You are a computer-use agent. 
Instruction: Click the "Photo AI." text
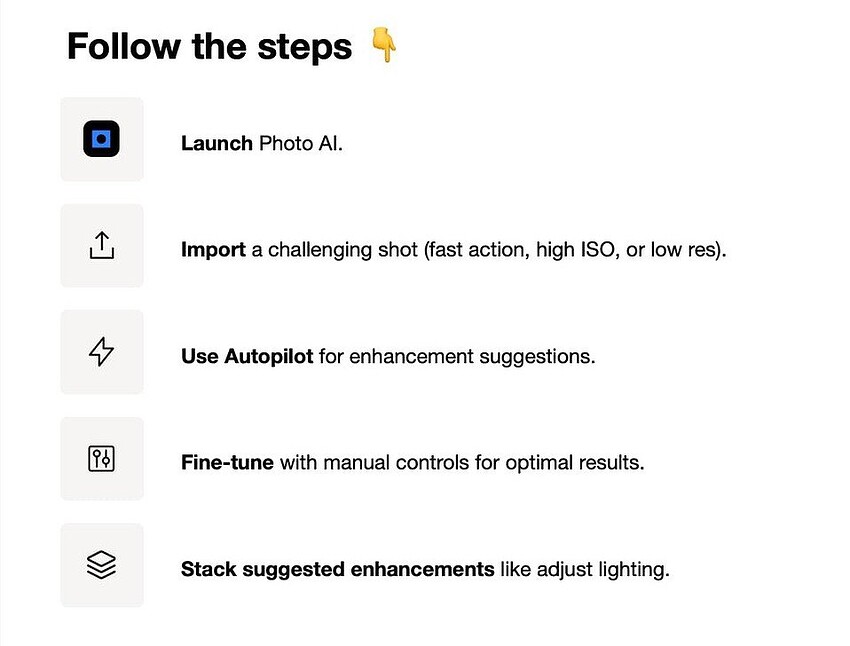[x=301, y=143]
